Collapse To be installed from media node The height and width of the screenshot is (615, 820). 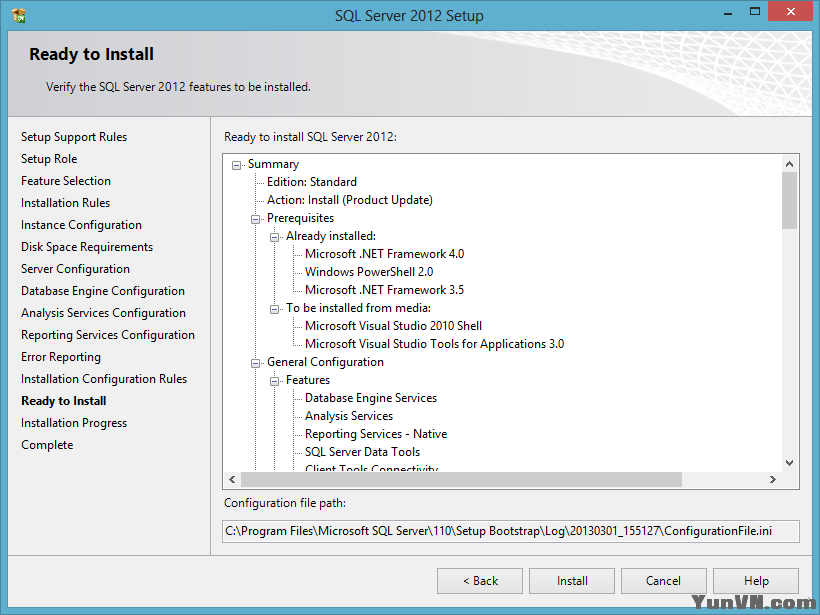[x=274, y=309]
